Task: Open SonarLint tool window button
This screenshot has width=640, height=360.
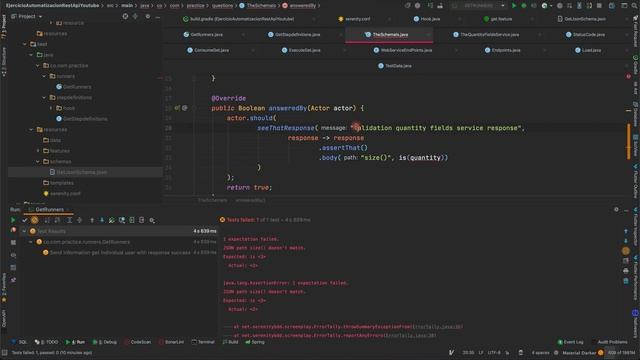Action: 171,342
